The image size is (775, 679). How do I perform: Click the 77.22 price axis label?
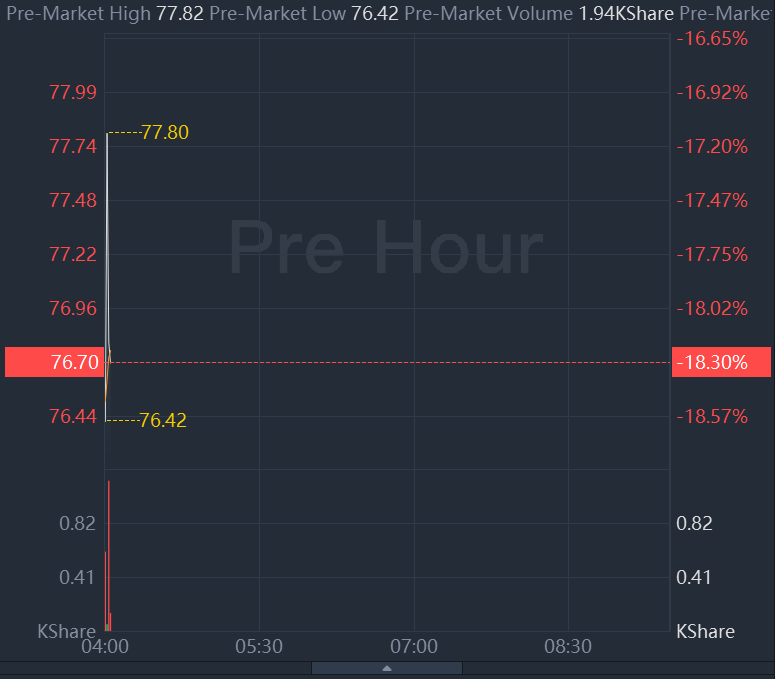click(73, 255)
